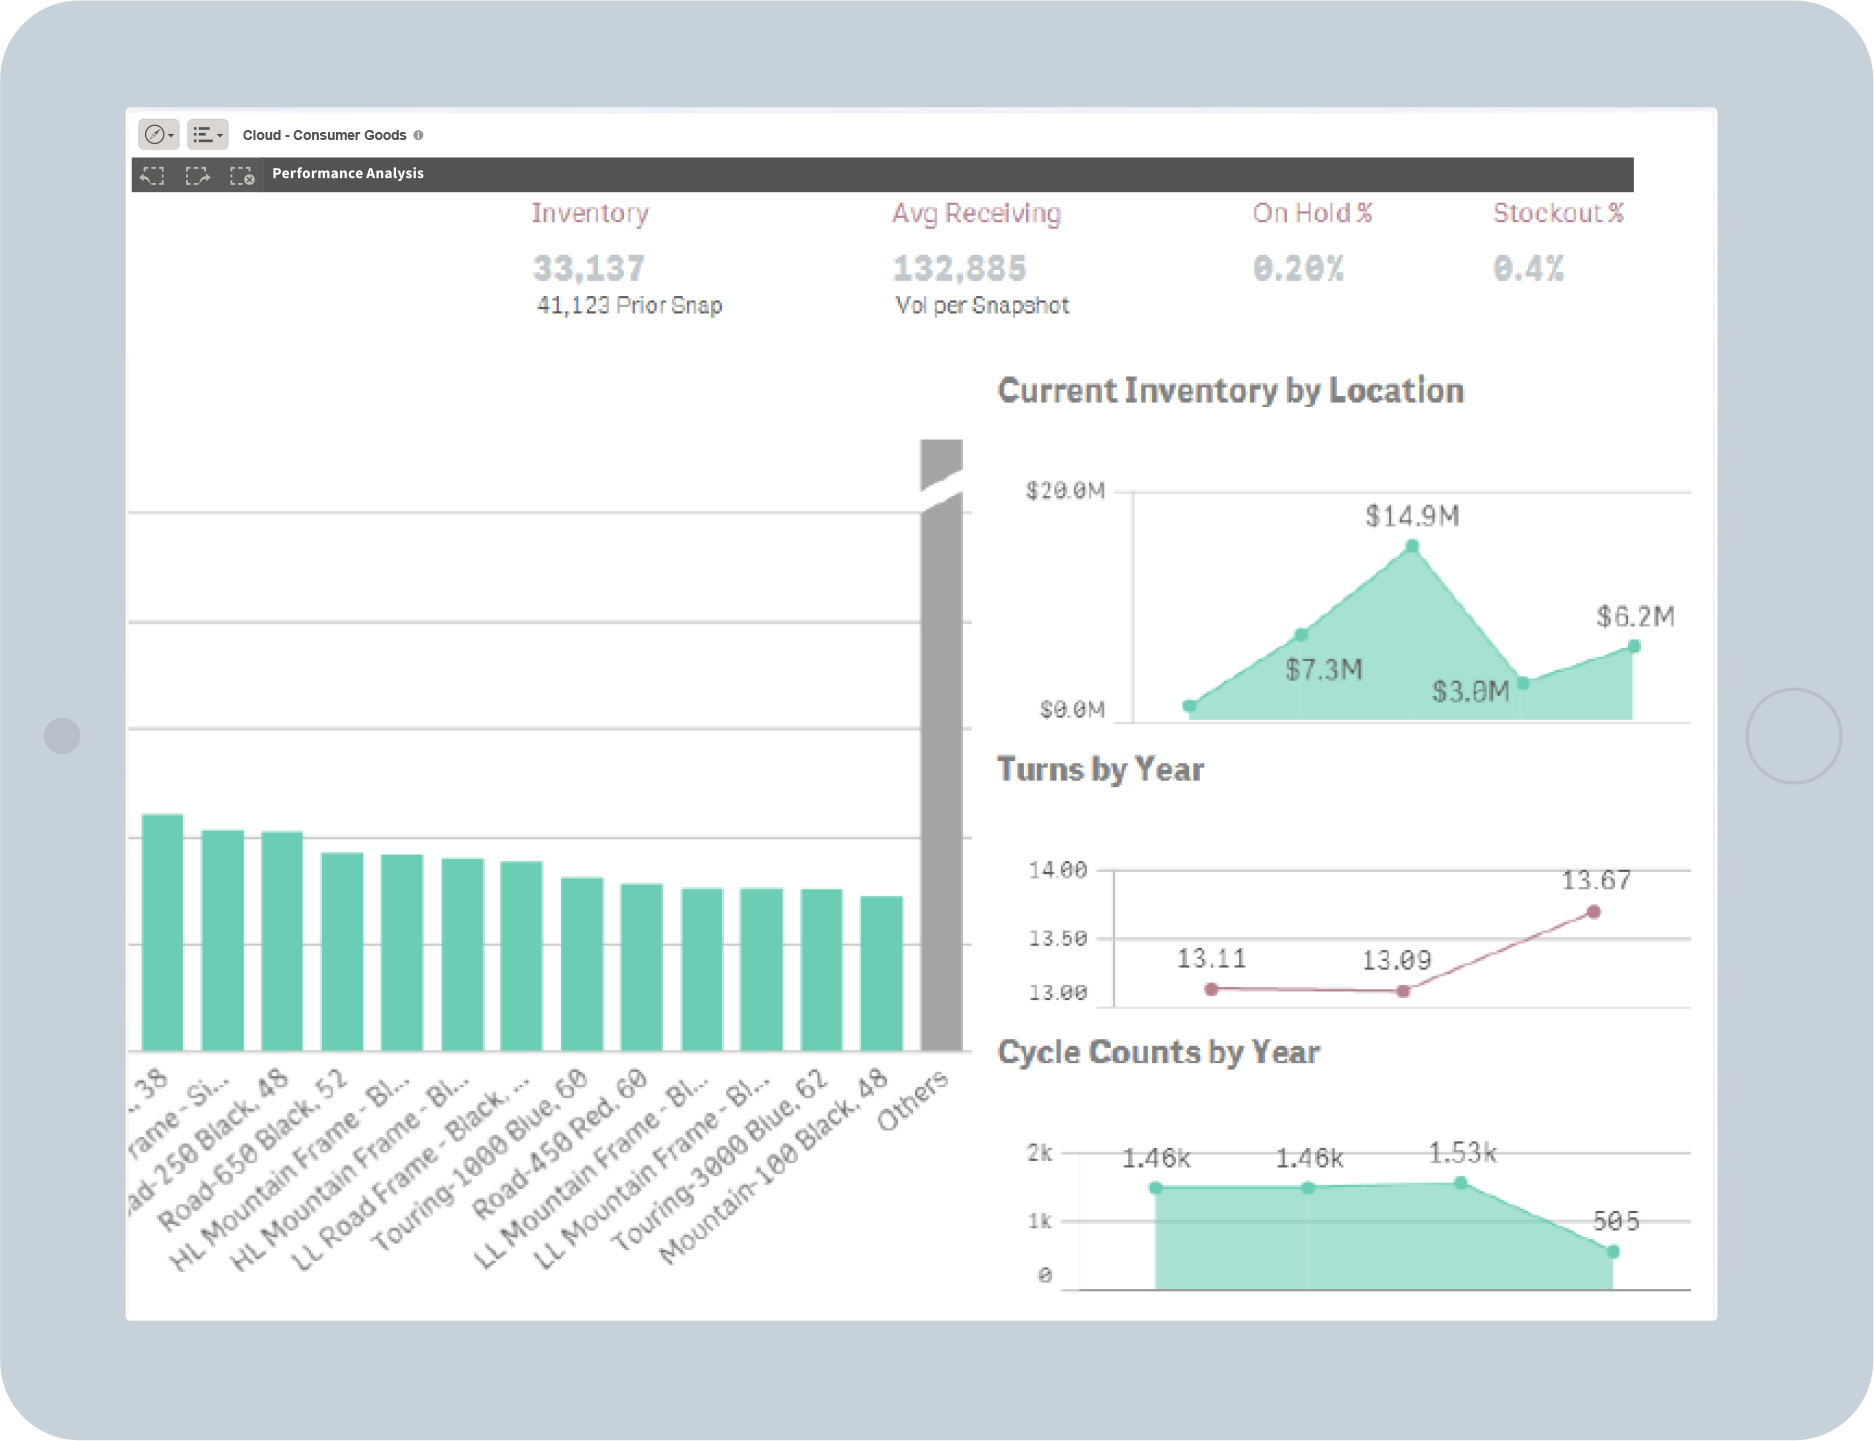The image size is (1874, 1441).
Task: Select the 1.53k cycle count point
Action: click(x=1461, y=1183)
